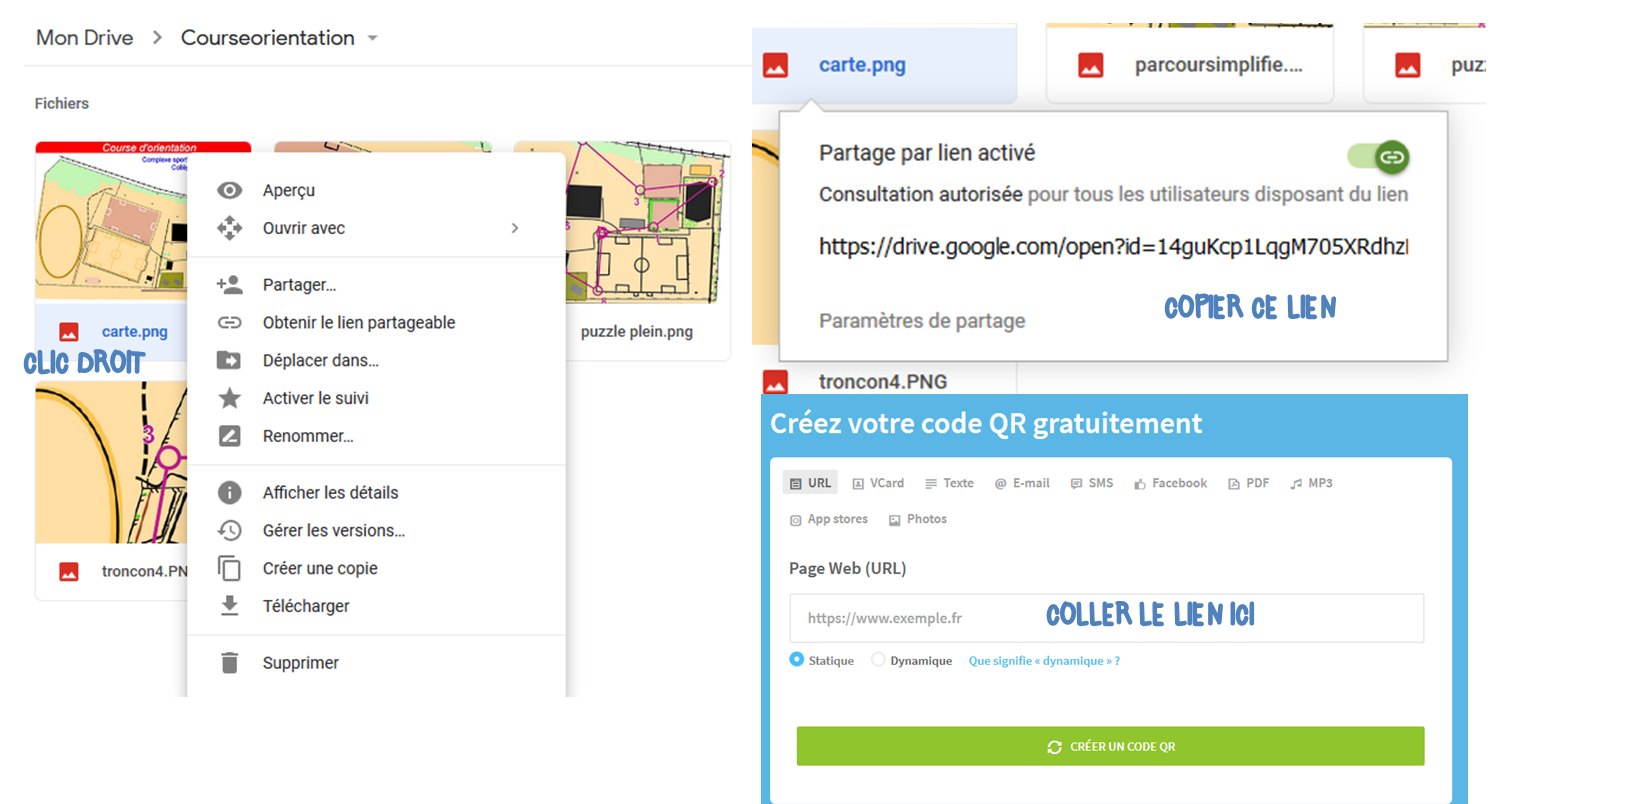This screenshot has height=804, width=1634.
Task: Select the parcoursimplifie file name
Action: [x=1219, y=65]
